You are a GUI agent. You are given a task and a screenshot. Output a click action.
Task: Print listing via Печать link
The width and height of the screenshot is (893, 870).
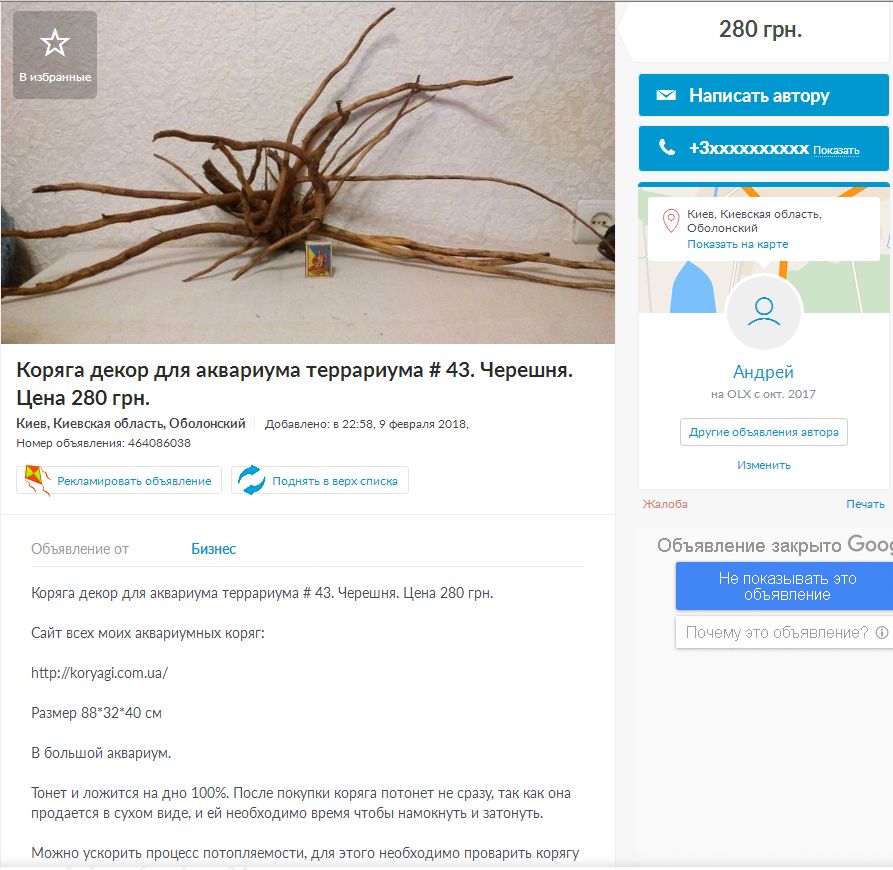(x=865, y=504)
